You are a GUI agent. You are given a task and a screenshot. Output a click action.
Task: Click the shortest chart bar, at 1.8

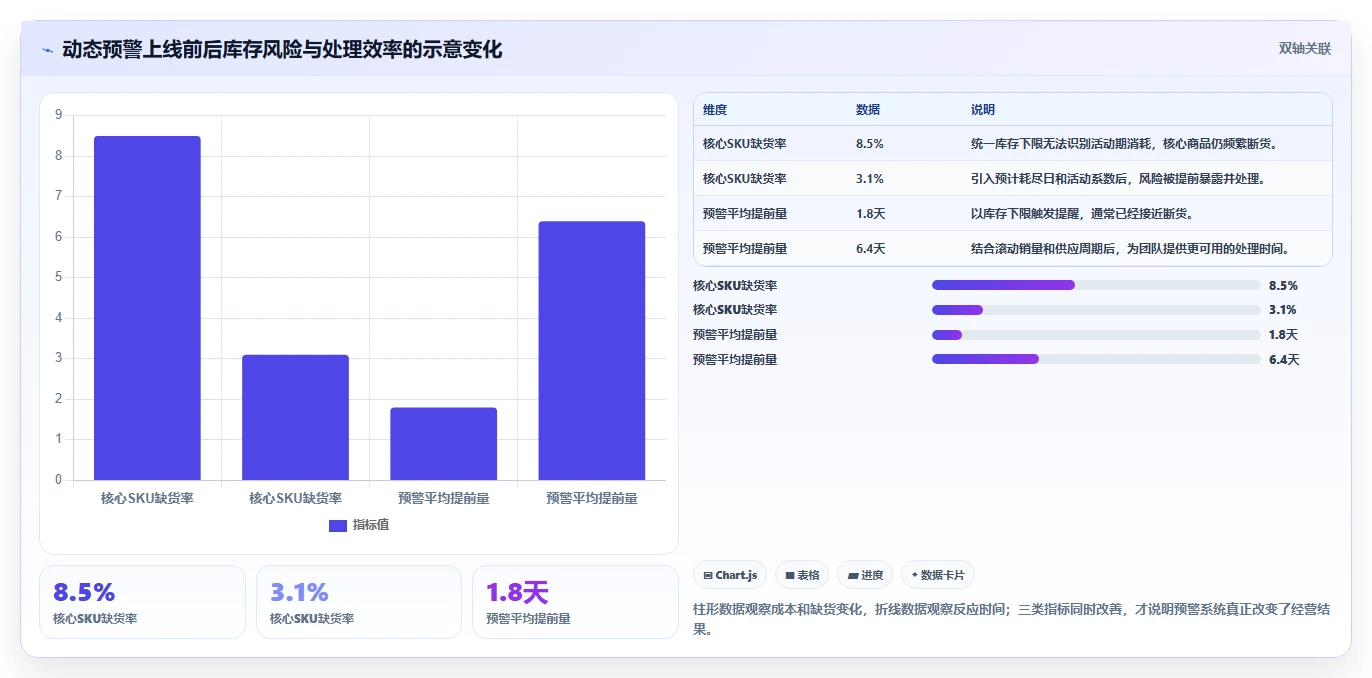(443, 444)
